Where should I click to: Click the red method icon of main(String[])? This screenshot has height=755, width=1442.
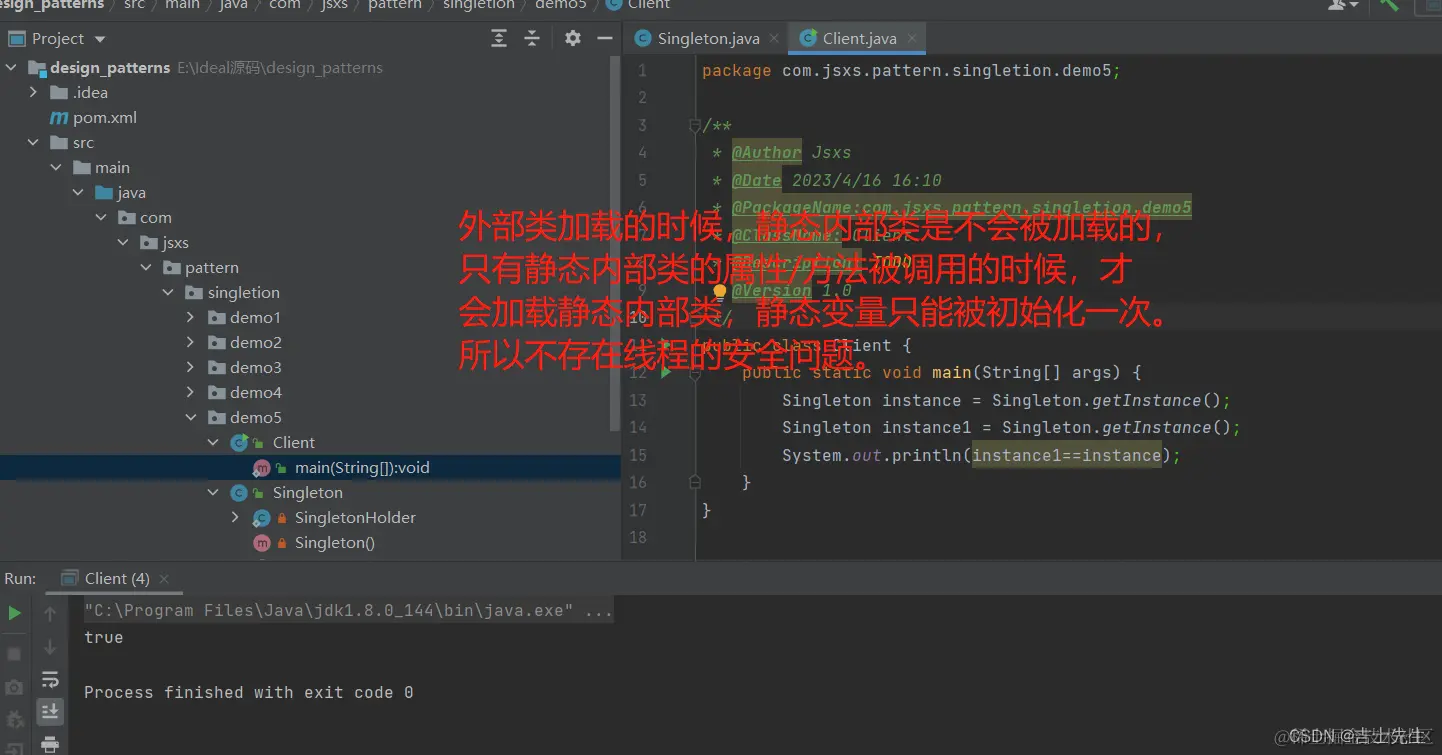click(262, 467)
